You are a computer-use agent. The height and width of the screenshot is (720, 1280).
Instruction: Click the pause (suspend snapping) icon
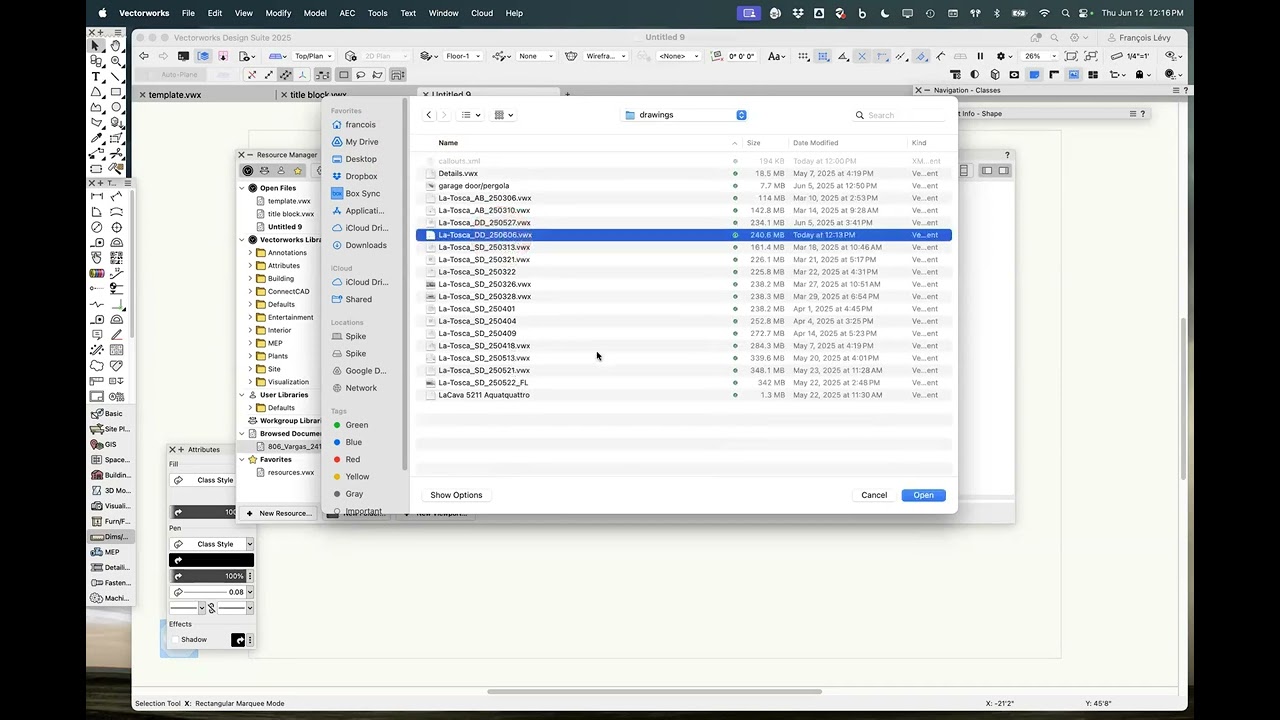click(980, 56)
